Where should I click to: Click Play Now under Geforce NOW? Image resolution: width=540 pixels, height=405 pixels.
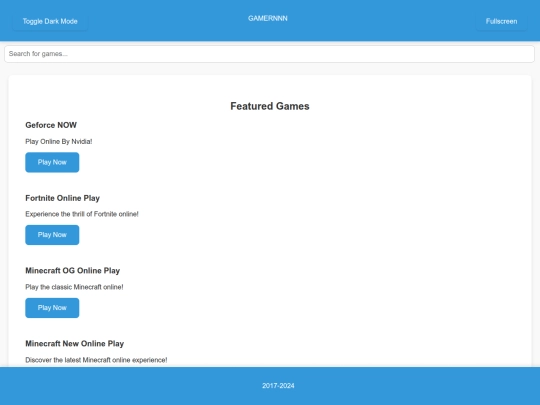52,162
